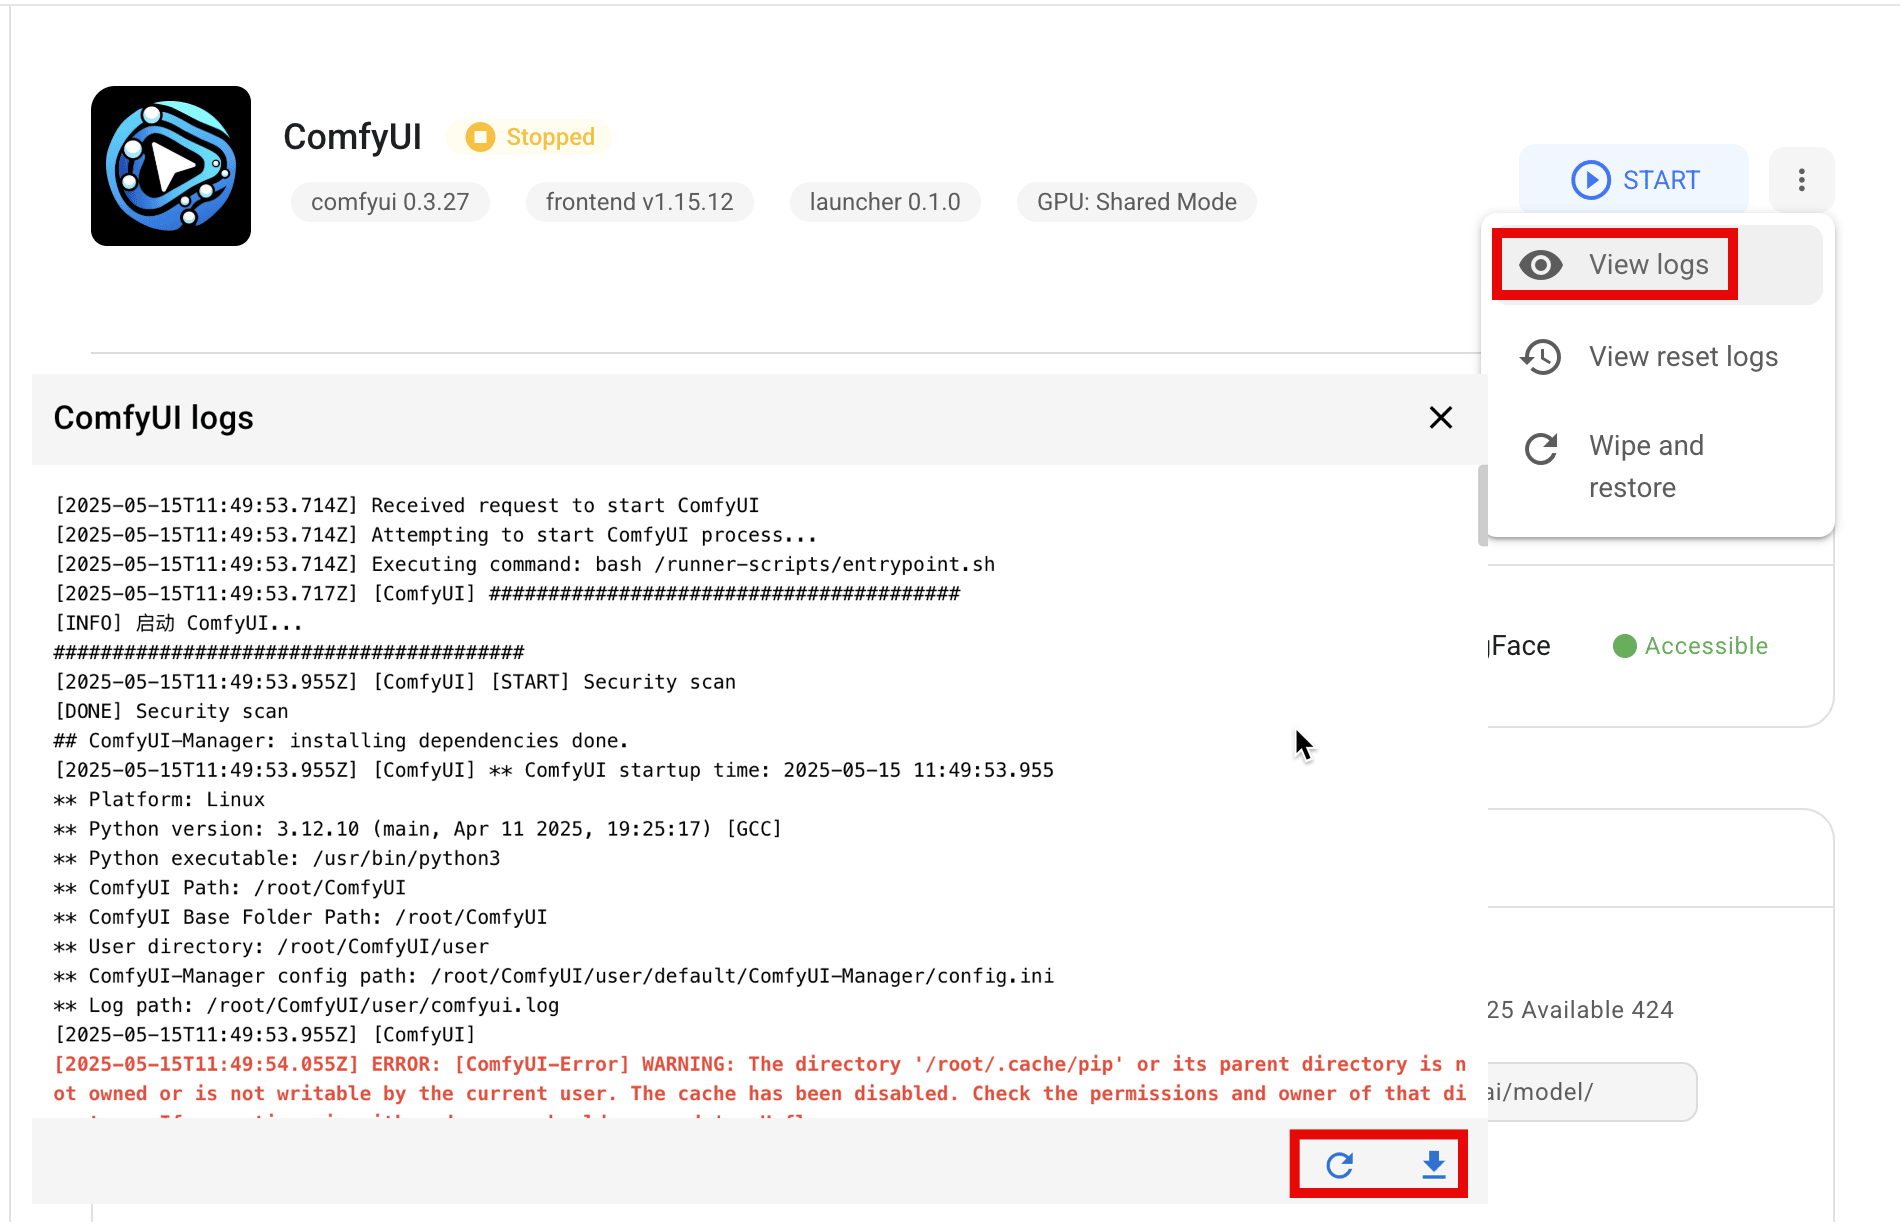Click the play icon inside START
Screen dimensions: 1902x1228
1590,180
